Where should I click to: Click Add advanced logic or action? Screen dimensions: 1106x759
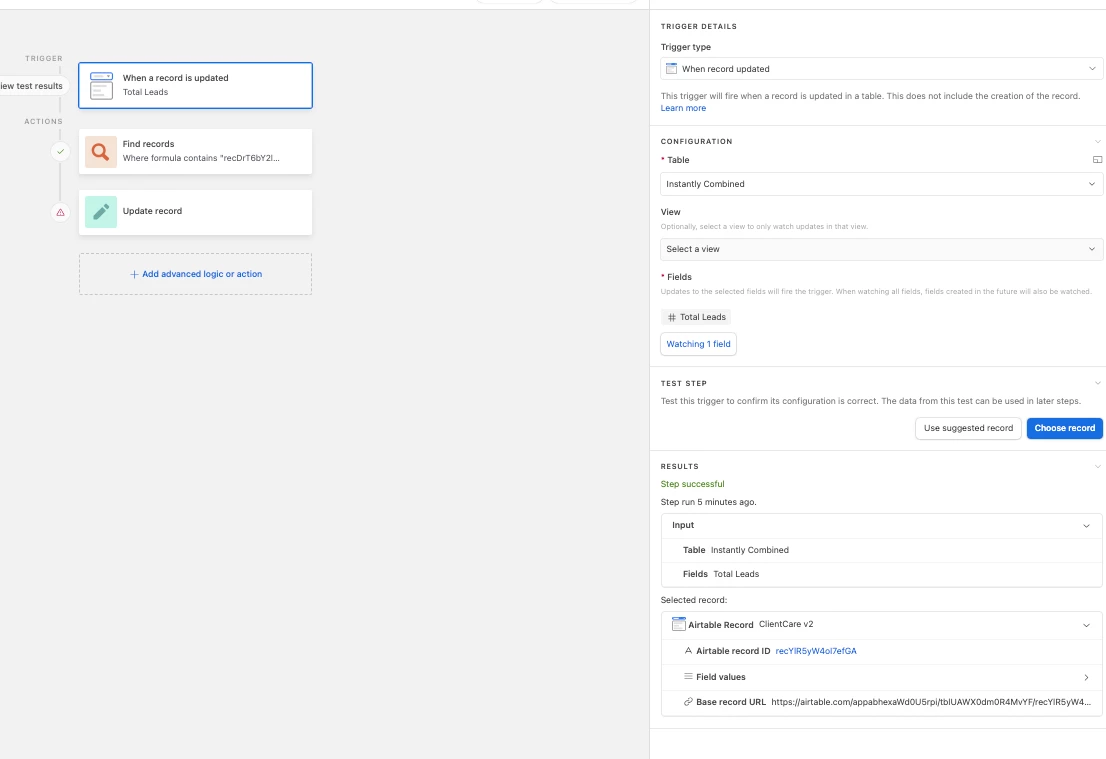coord(195,274)
